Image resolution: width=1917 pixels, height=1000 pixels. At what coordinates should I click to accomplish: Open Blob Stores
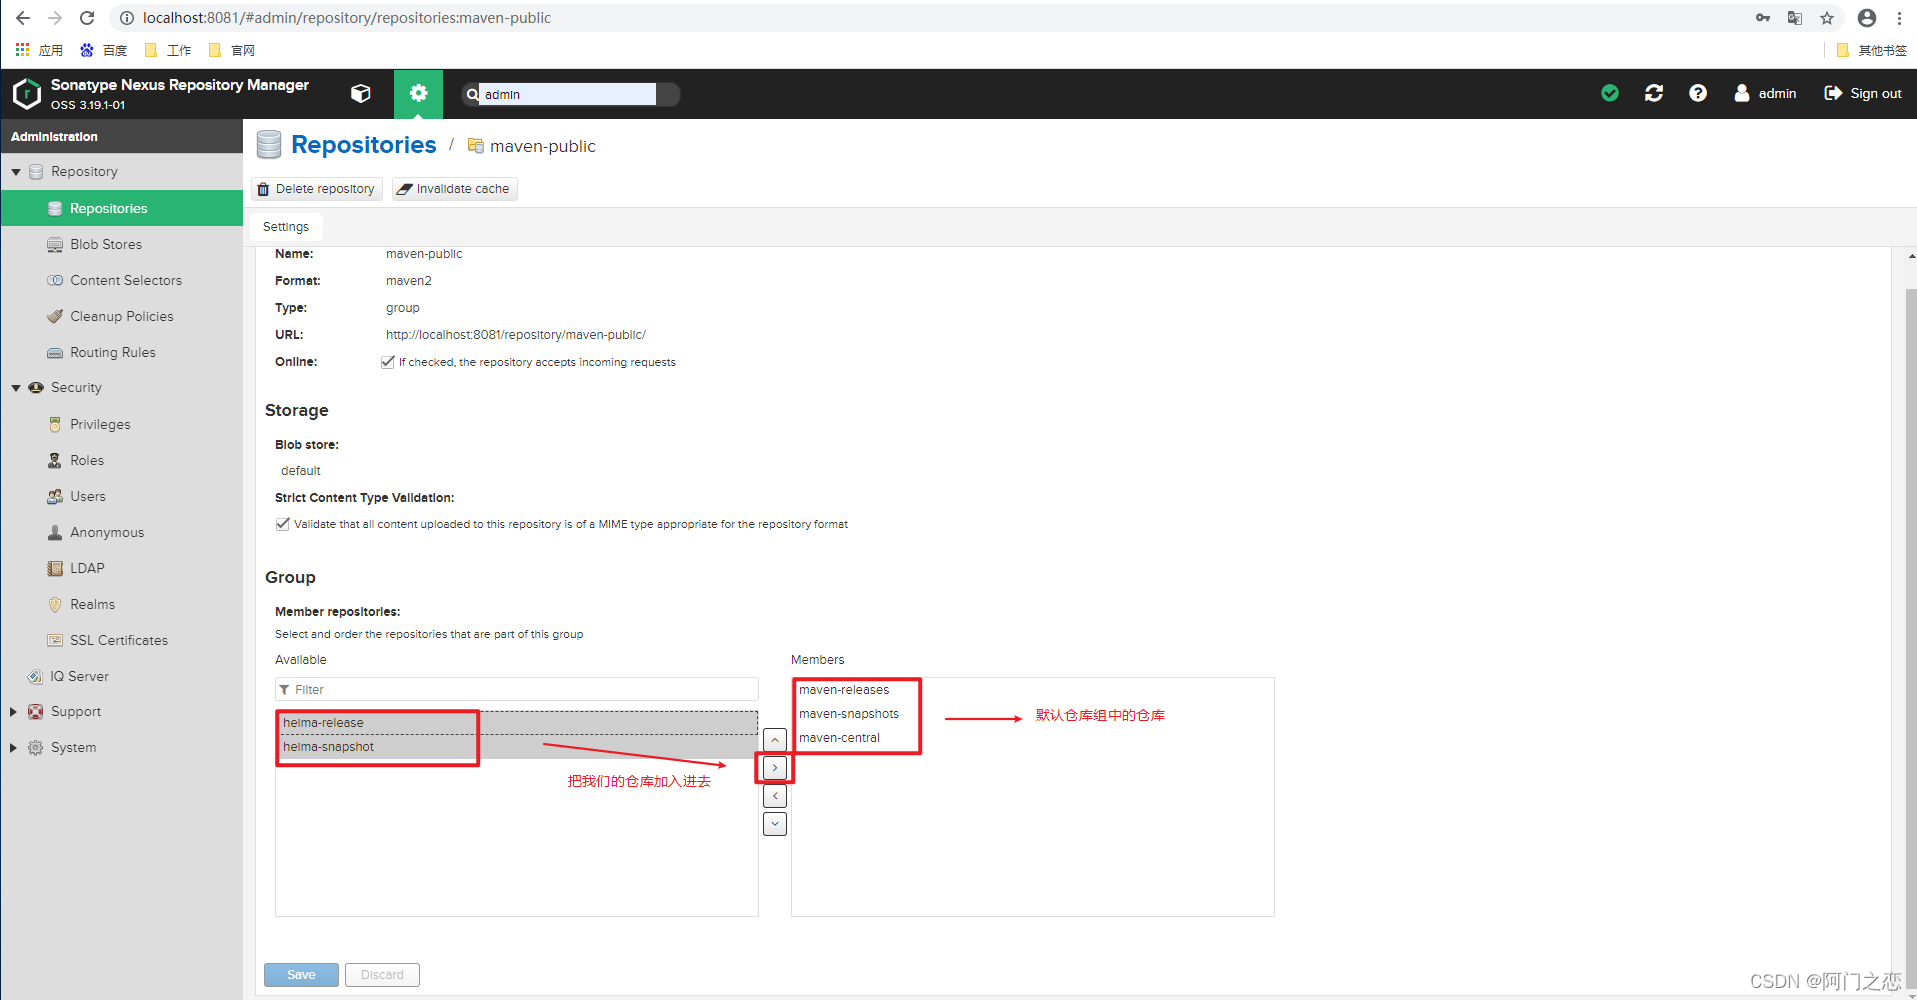tap(106, 244)
